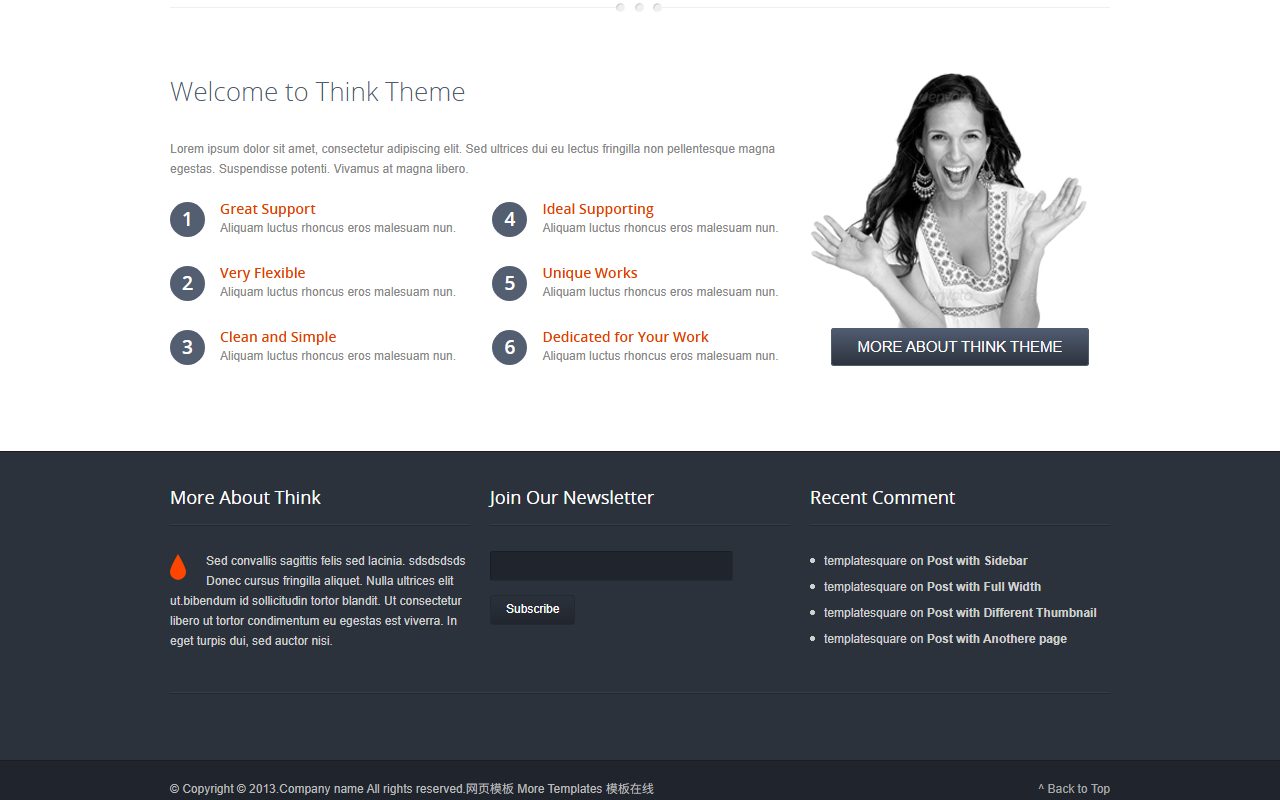Click templatesquare beside Post with Different Thumbnail
The height and width of the screenshot is (800, 1280).
[865, 613]
